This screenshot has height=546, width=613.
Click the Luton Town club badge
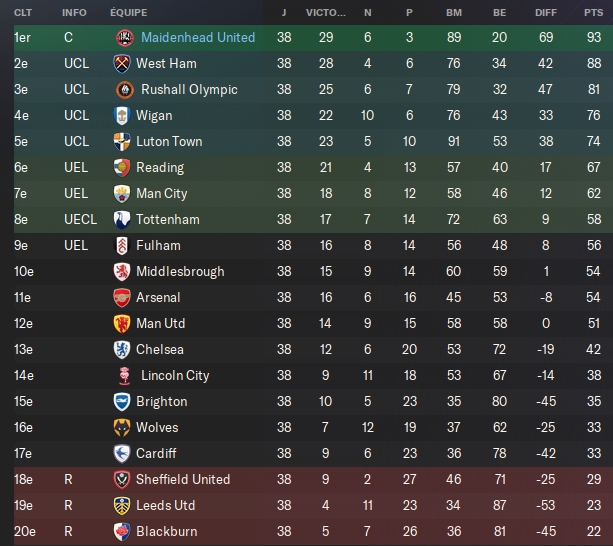click(x=122, y=141)
